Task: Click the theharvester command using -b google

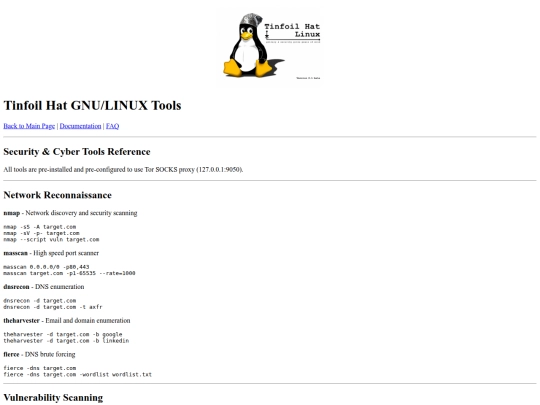Action: 63,334
